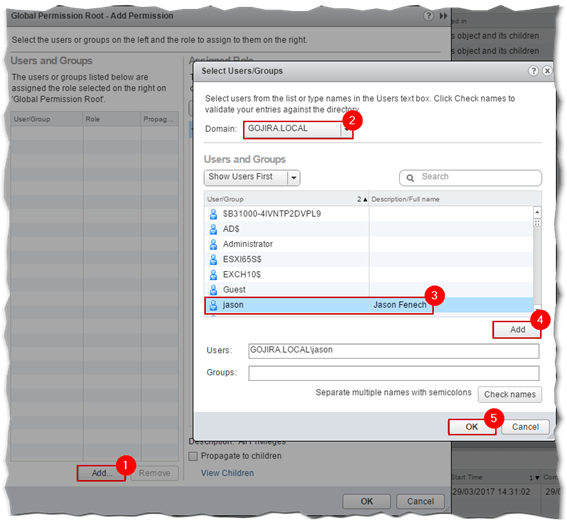This screenshot has height=525, width=567.
Task: Click Add... in Add Permission window
Action: click(x=102, y=473)
